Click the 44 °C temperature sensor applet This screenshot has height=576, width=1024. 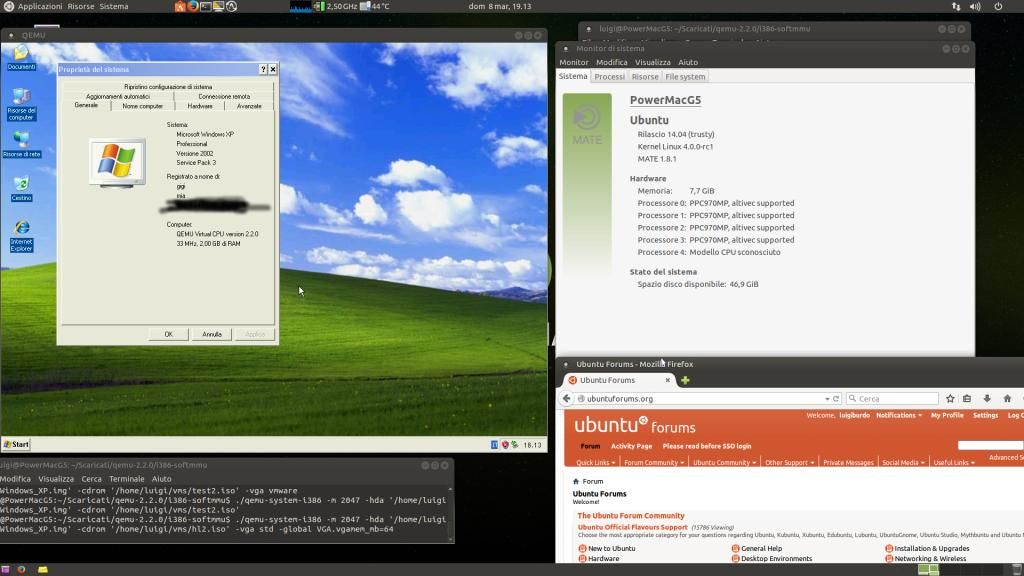(x=375, y=7)
